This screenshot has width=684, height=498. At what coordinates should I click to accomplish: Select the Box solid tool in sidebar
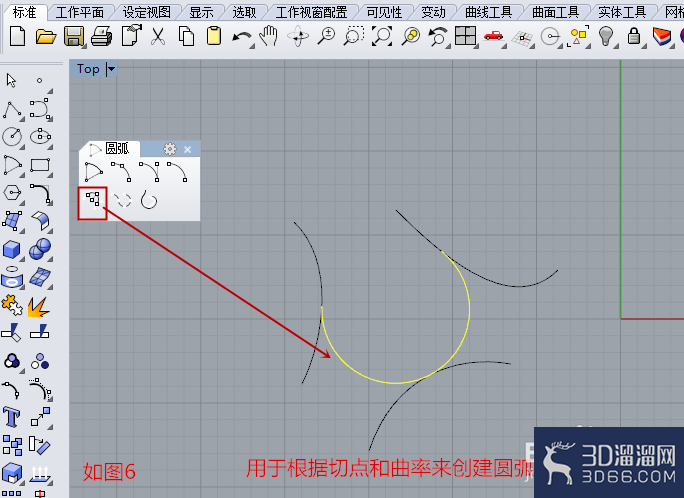point(12,249)
